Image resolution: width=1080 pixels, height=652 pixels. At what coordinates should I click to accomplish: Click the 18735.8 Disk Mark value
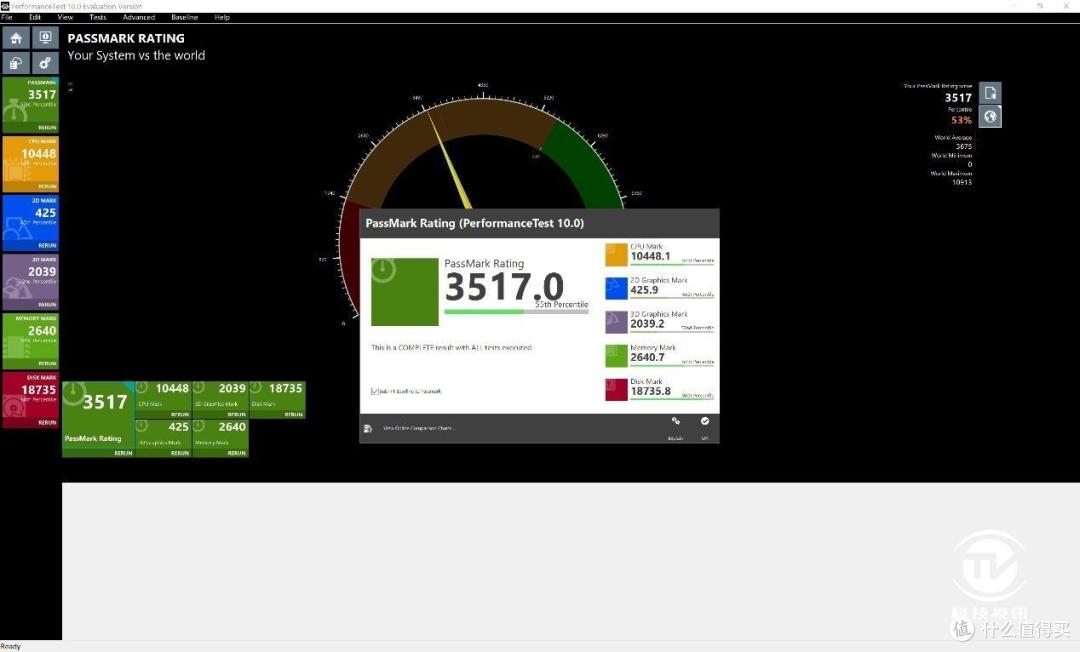coord(650,391)
